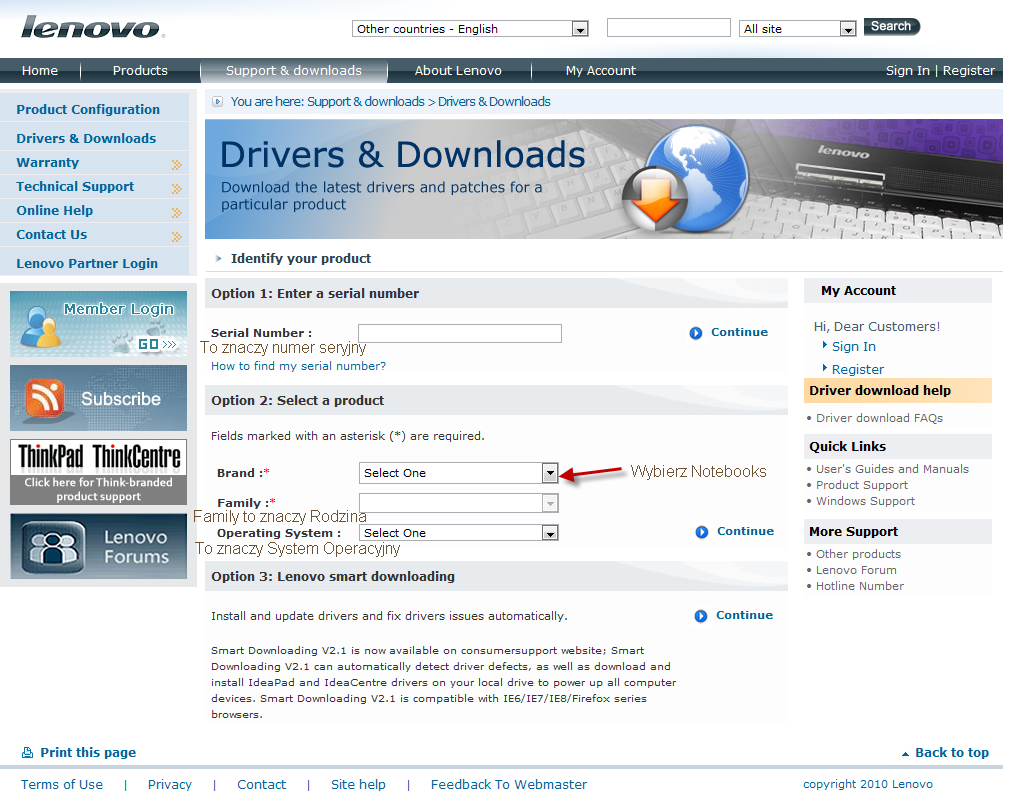Click the Lenovo logo
Viewport: 1030px width, 810px height.
pos(93,28)
